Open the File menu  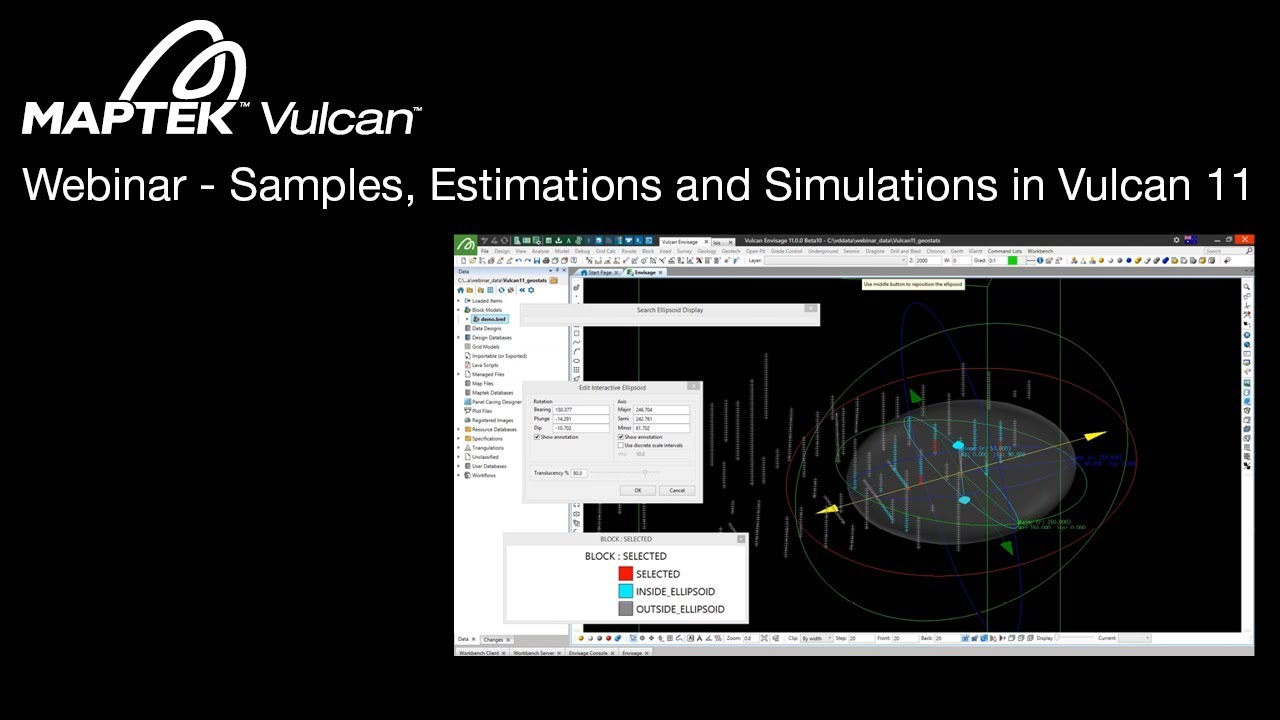point(485,251)
